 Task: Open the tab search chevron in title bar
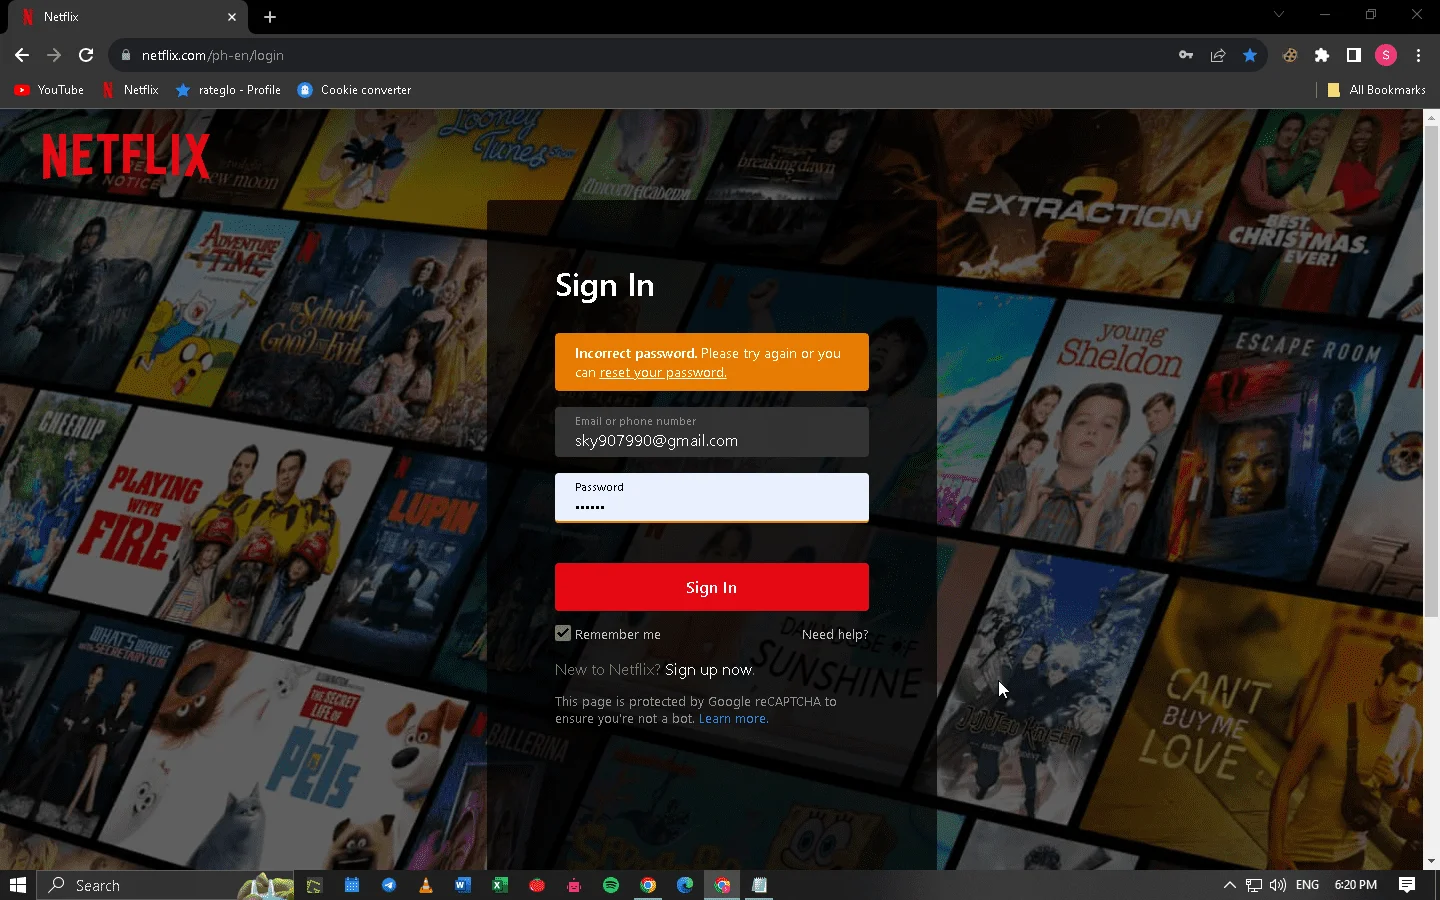1278,14
